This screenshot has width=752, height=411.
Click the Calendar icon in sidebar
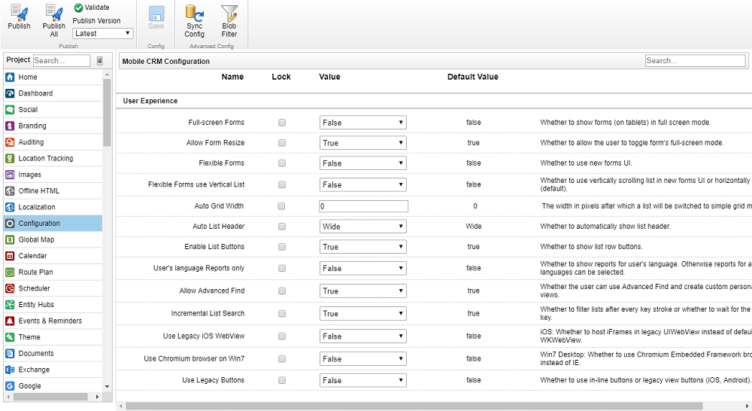tap(10, 256)
